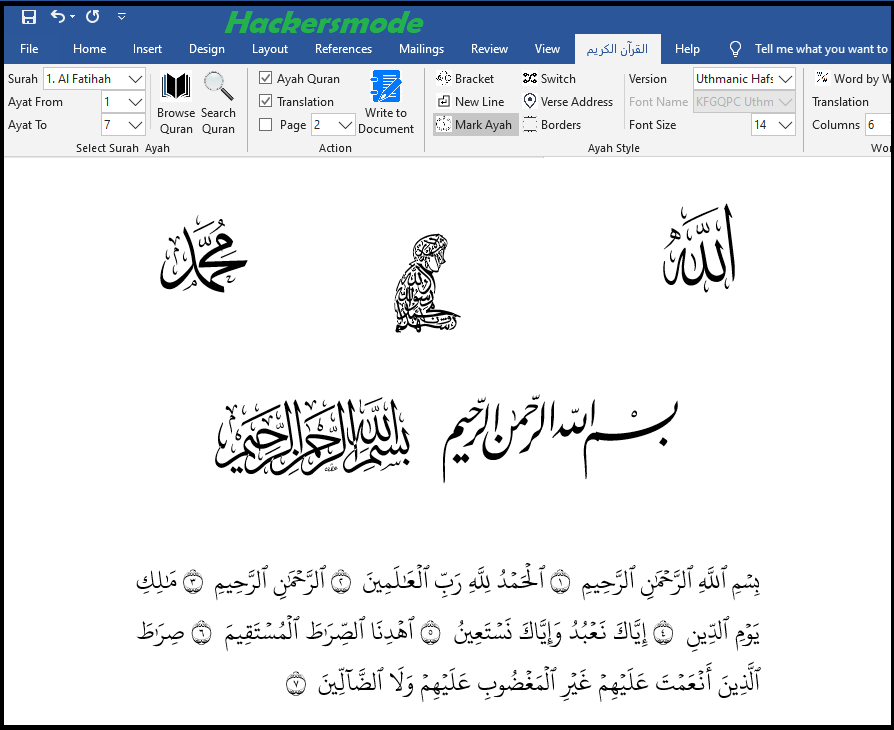
Task: Uncheck the Ayah Quran checkbox
Action: coord(265,78)
